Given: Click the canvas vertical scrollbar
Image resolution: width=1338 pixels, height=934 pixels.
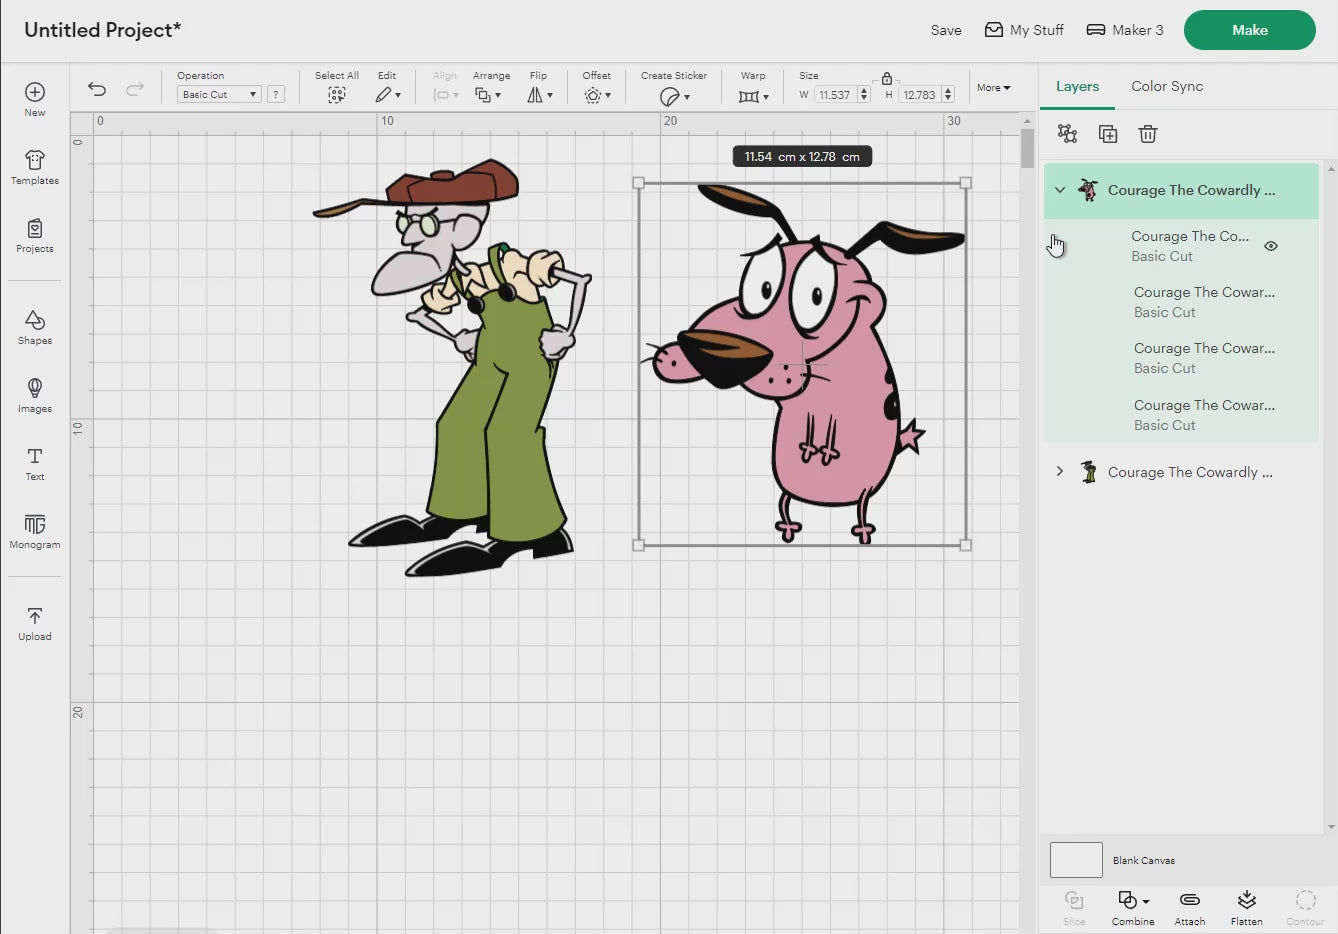Looking at the screenshot, I should click(1027, 149).
